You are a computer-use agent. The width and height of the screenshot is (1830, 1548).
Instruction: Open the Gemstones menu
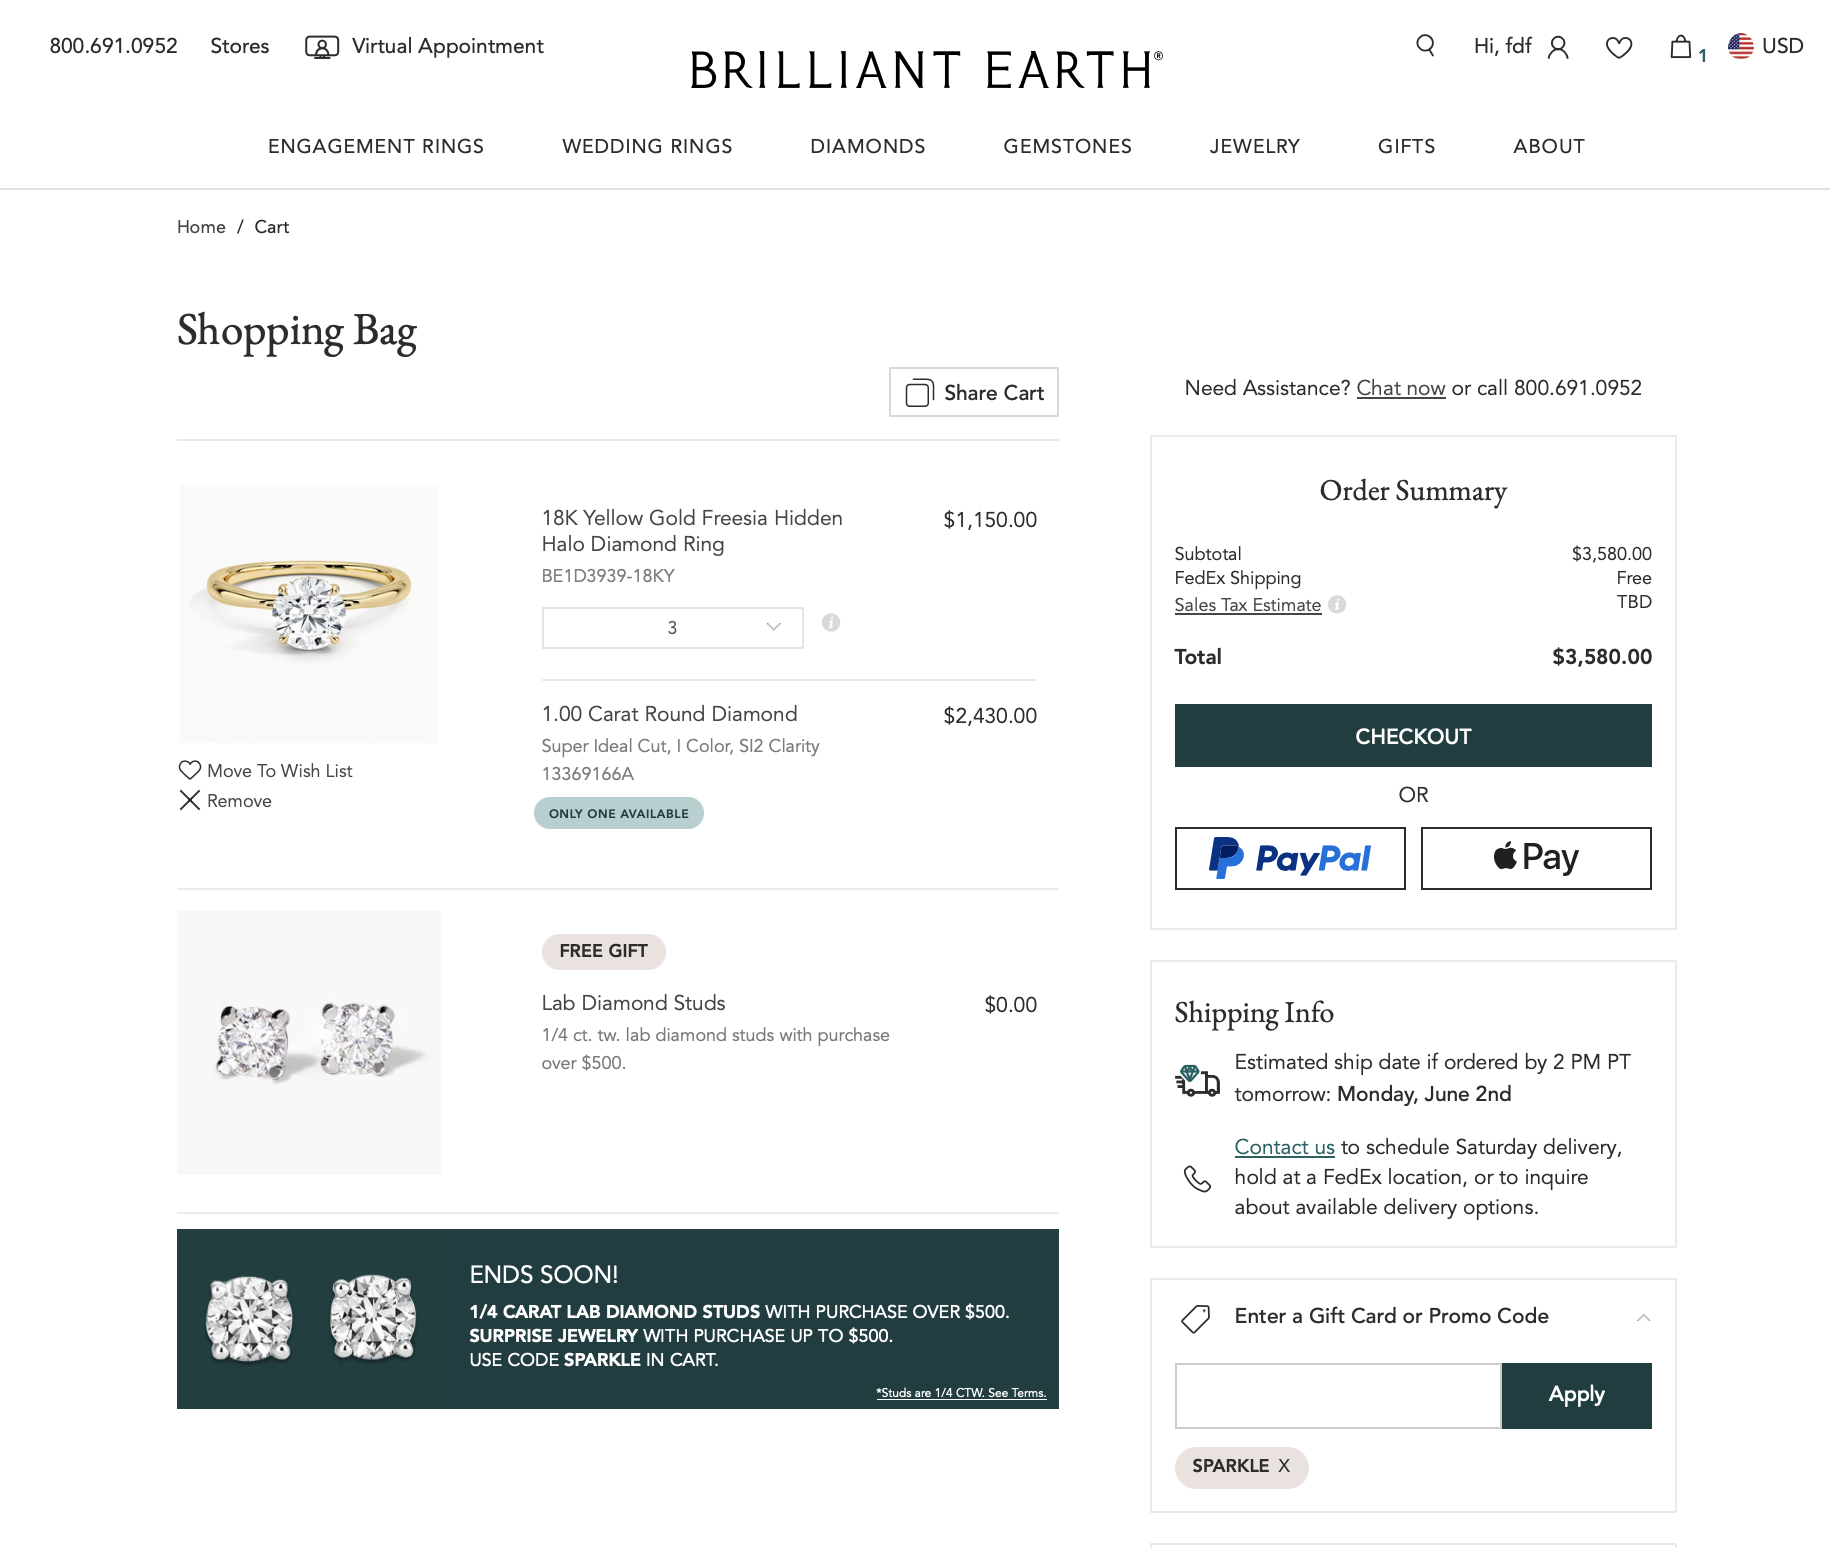coord(1067,146)
